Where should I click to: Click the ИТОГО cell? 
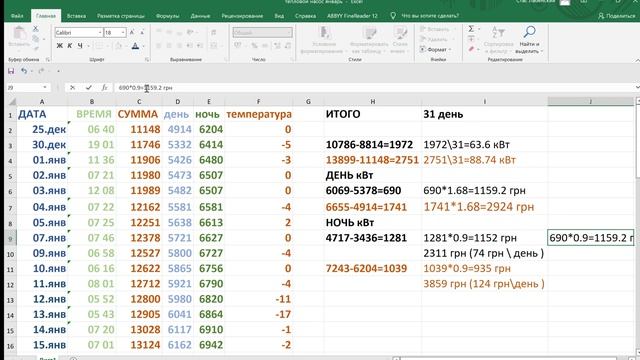373,114
